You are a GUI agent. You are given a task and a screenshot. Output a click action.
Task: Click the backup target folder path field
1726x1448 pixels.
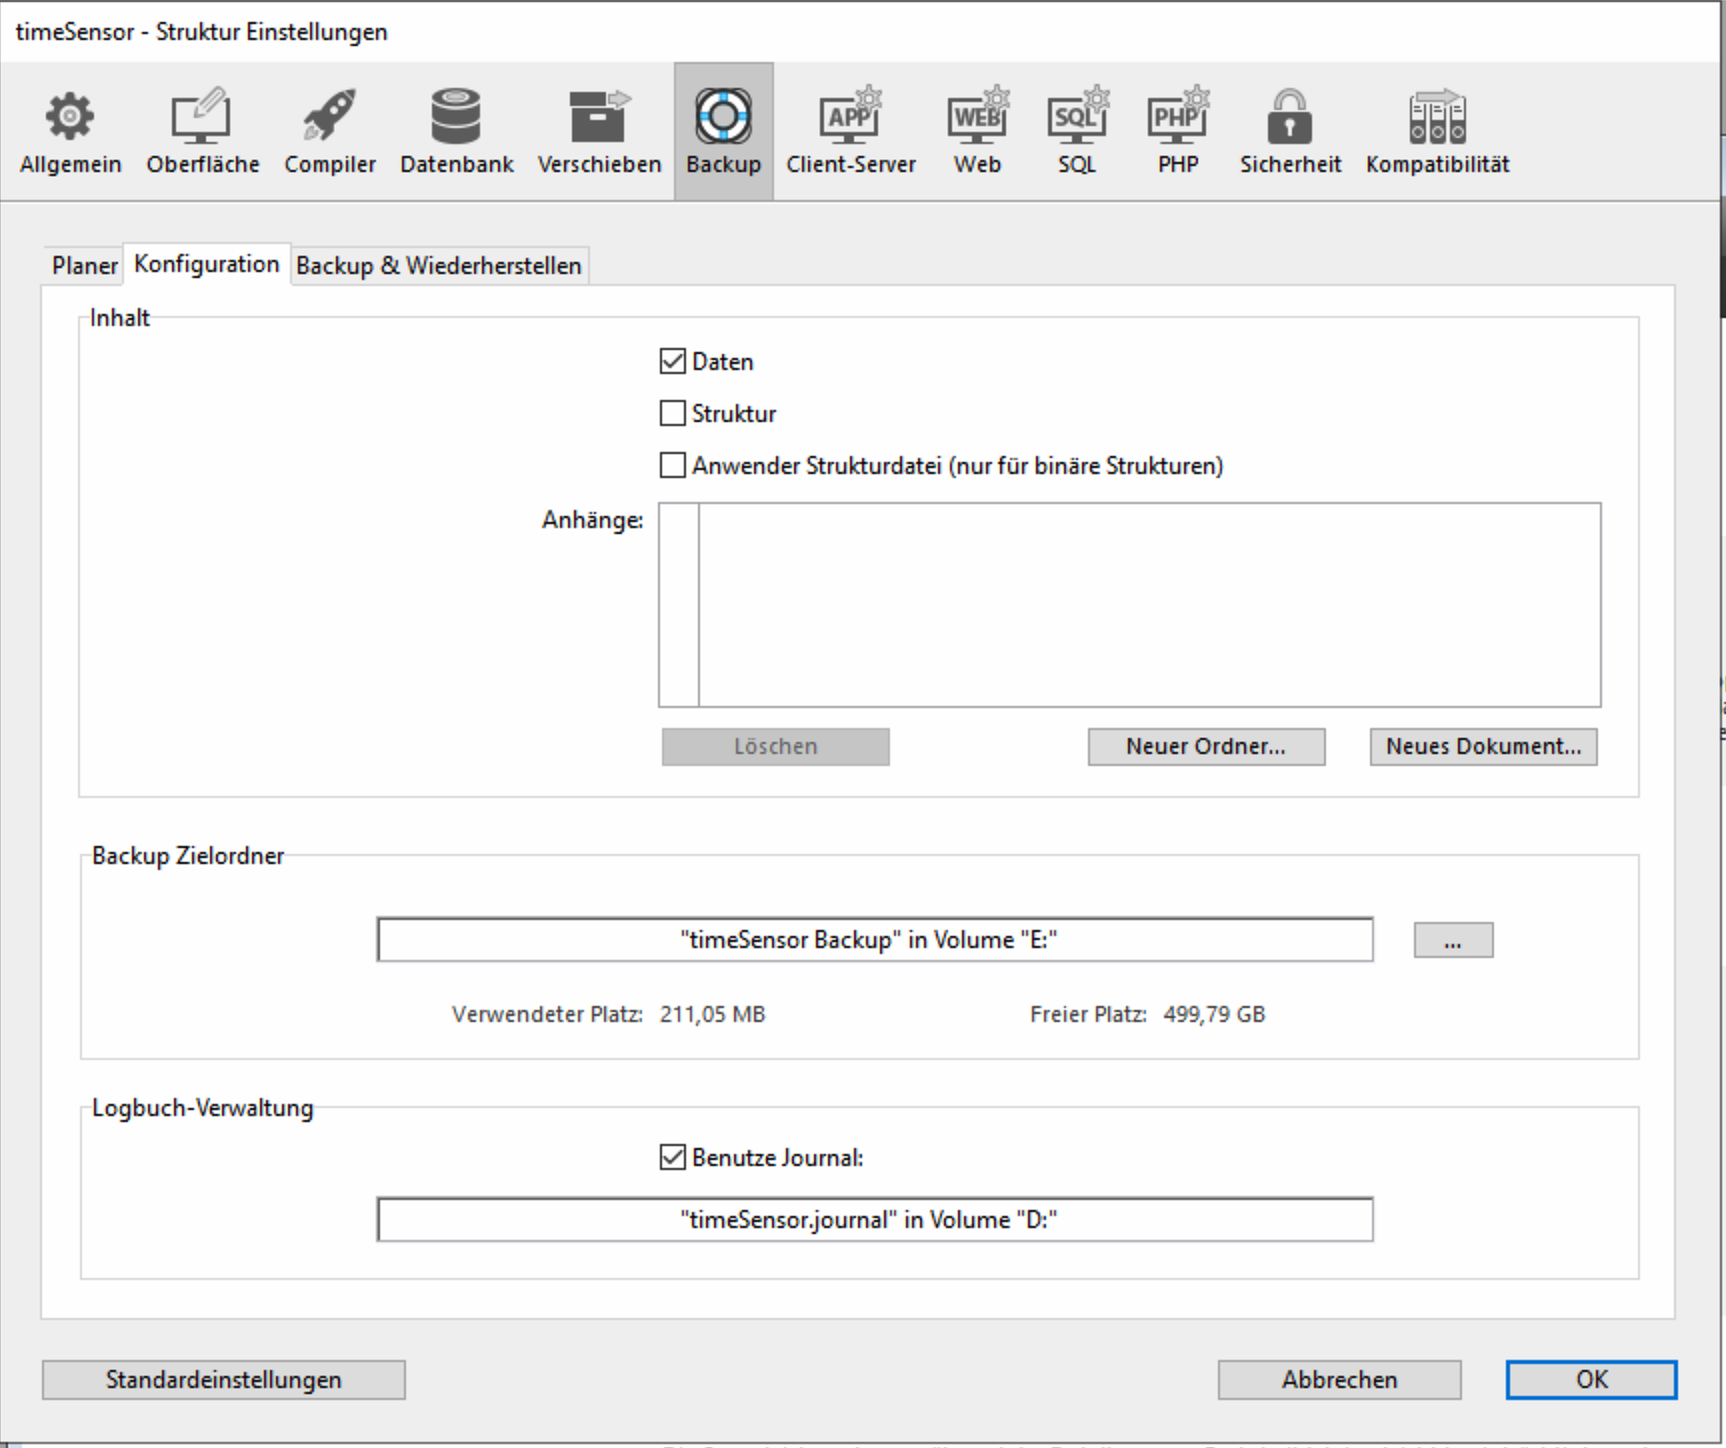pyautogui.click(x=875, y=939)
